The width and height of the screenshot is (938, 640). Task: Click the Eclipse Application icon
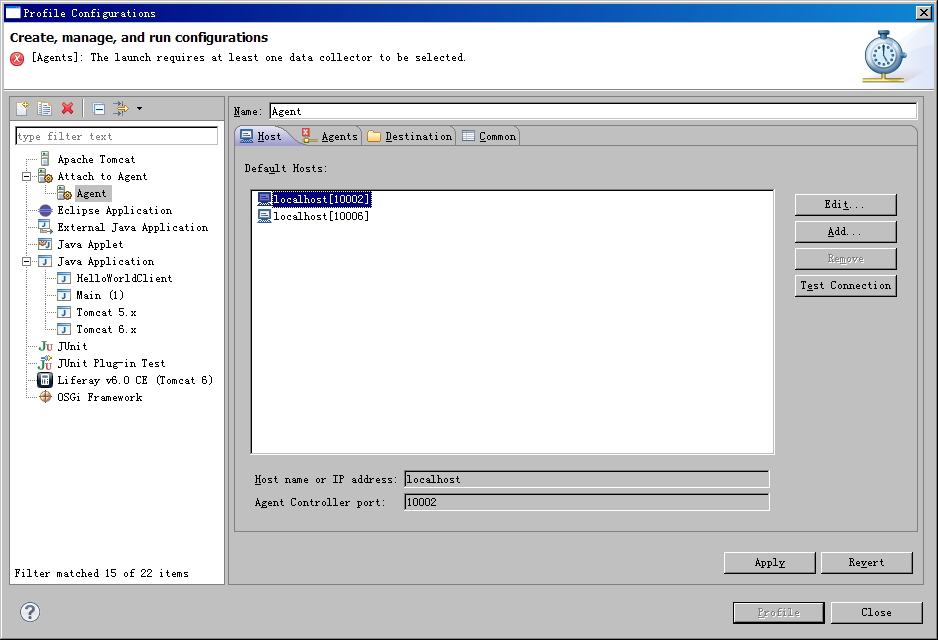point(45,210)
